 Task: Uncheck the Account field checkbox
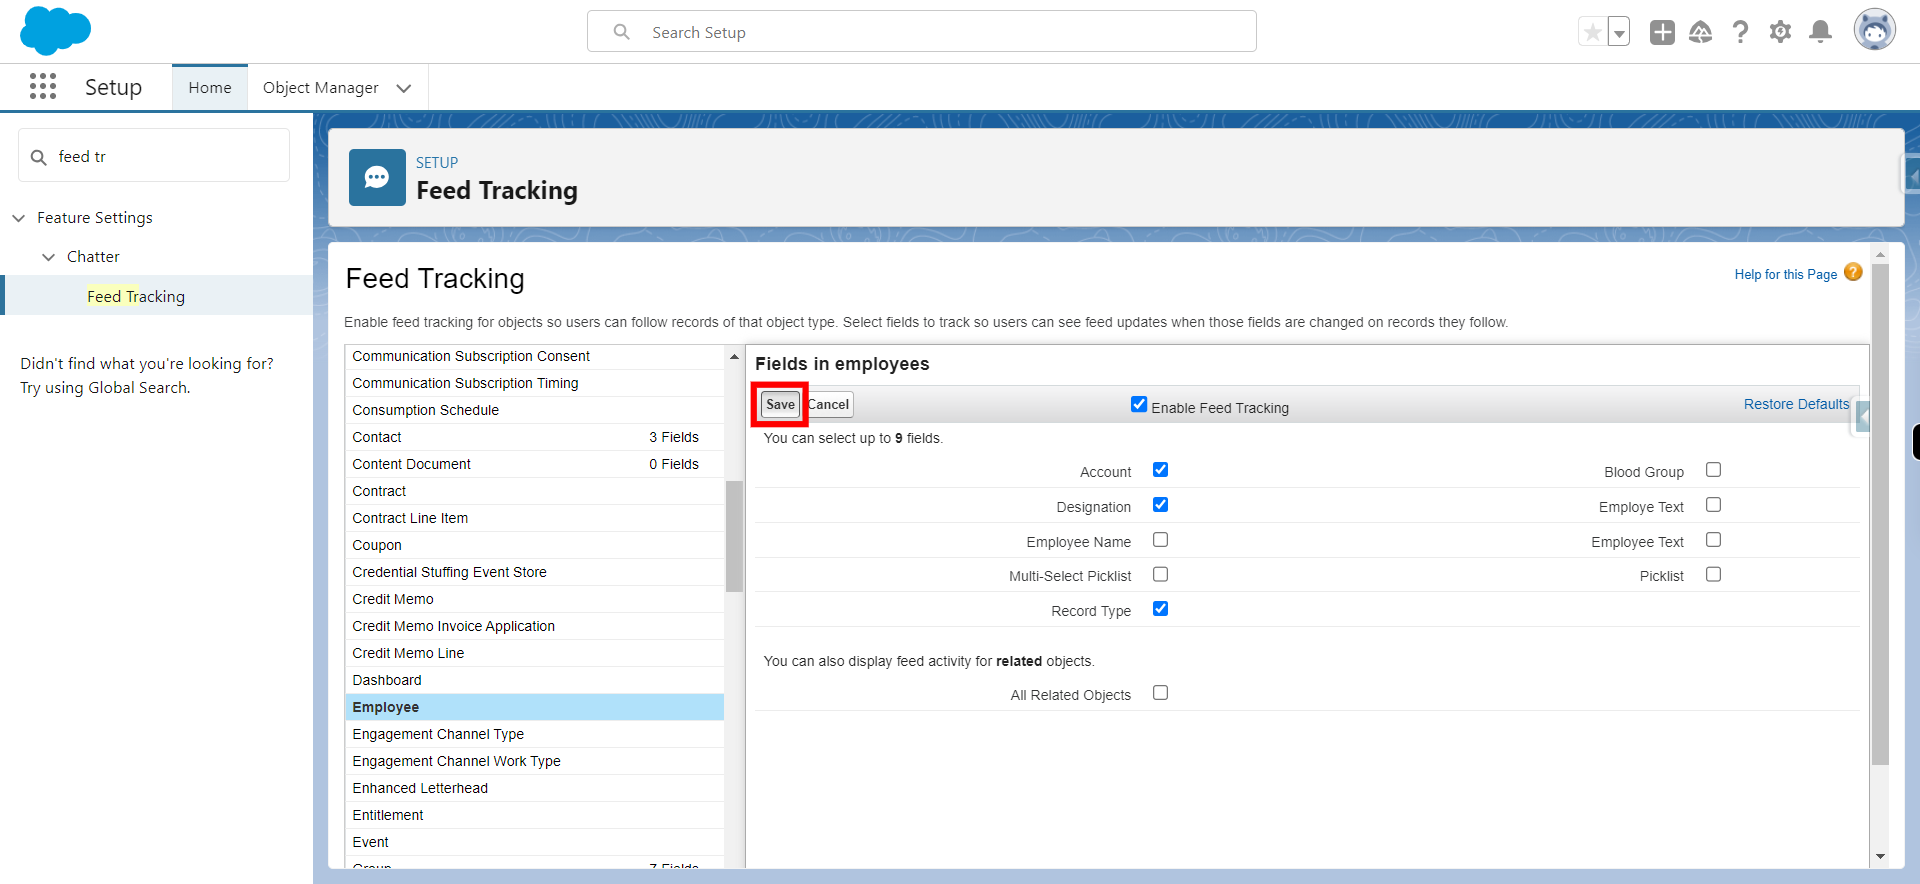[1160, 469]
